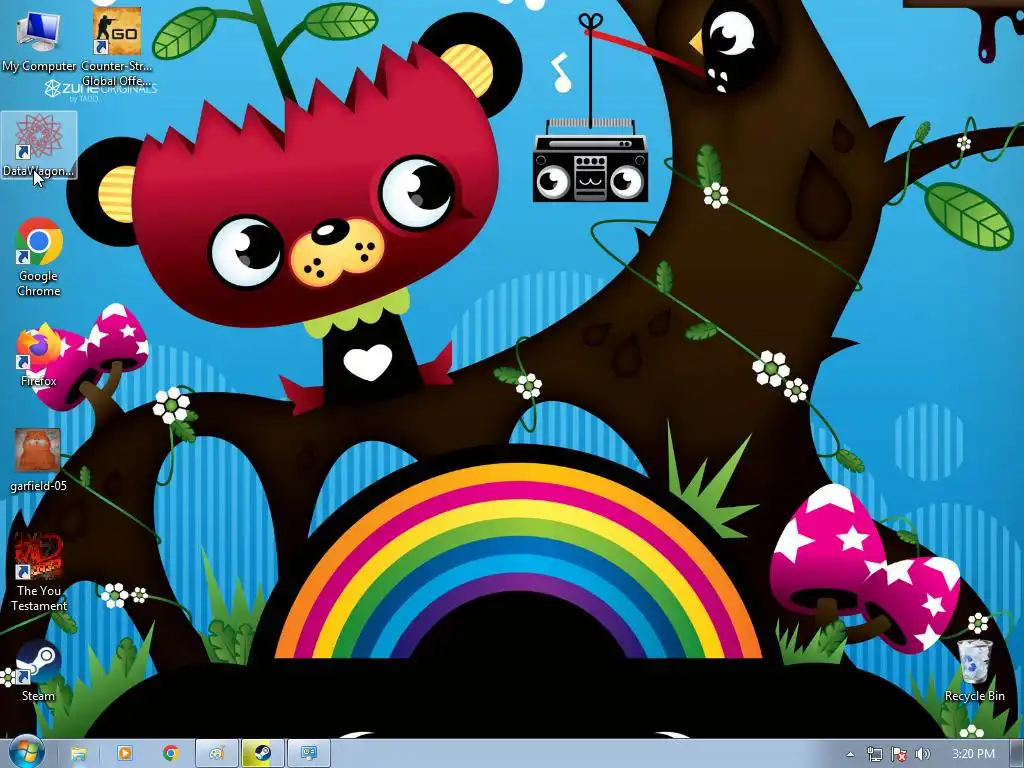The image size is (1024, 768).
Task: Open the volume control tray icon
Action: click(923, 754)
